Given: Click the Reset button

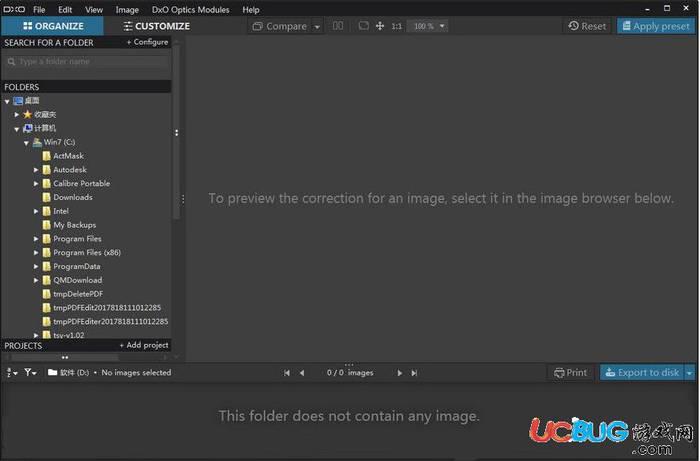Looking at the screenshot, I should pyautogui.click(x=587, y=26).
